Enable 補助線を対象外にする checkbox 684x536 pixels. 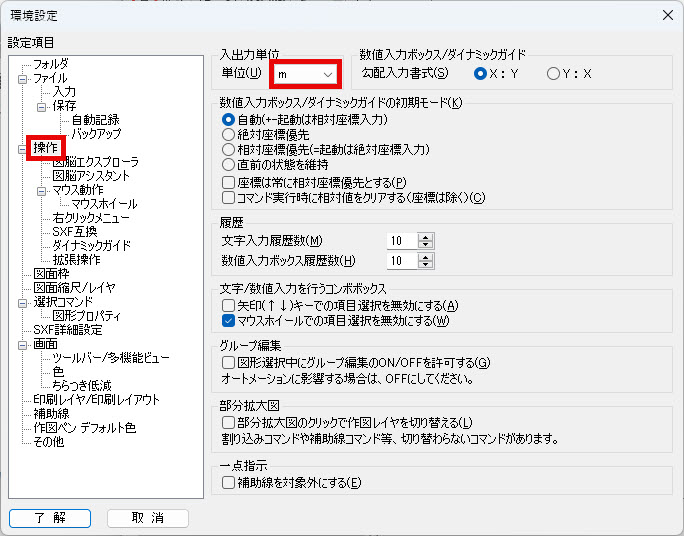pos(228,483)
